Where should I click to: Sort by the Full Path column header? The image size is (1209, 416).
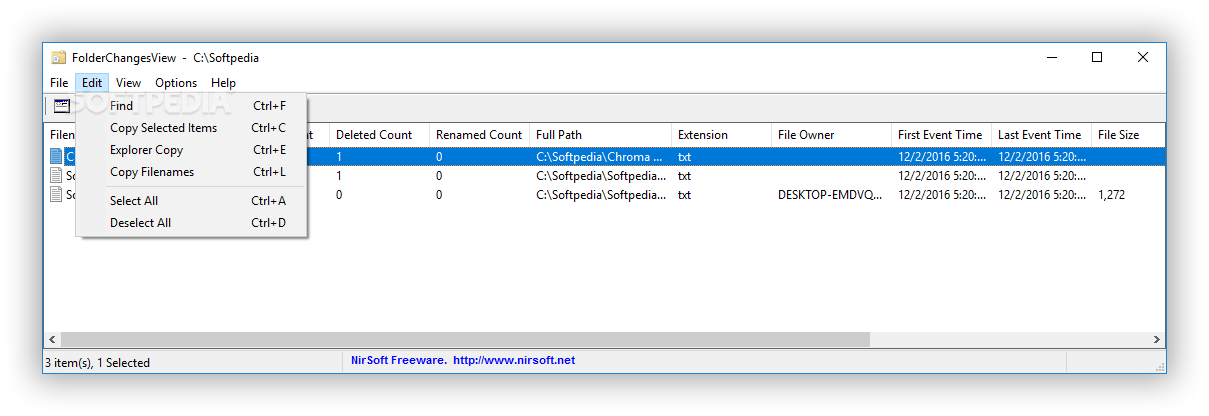pos(600,135)
